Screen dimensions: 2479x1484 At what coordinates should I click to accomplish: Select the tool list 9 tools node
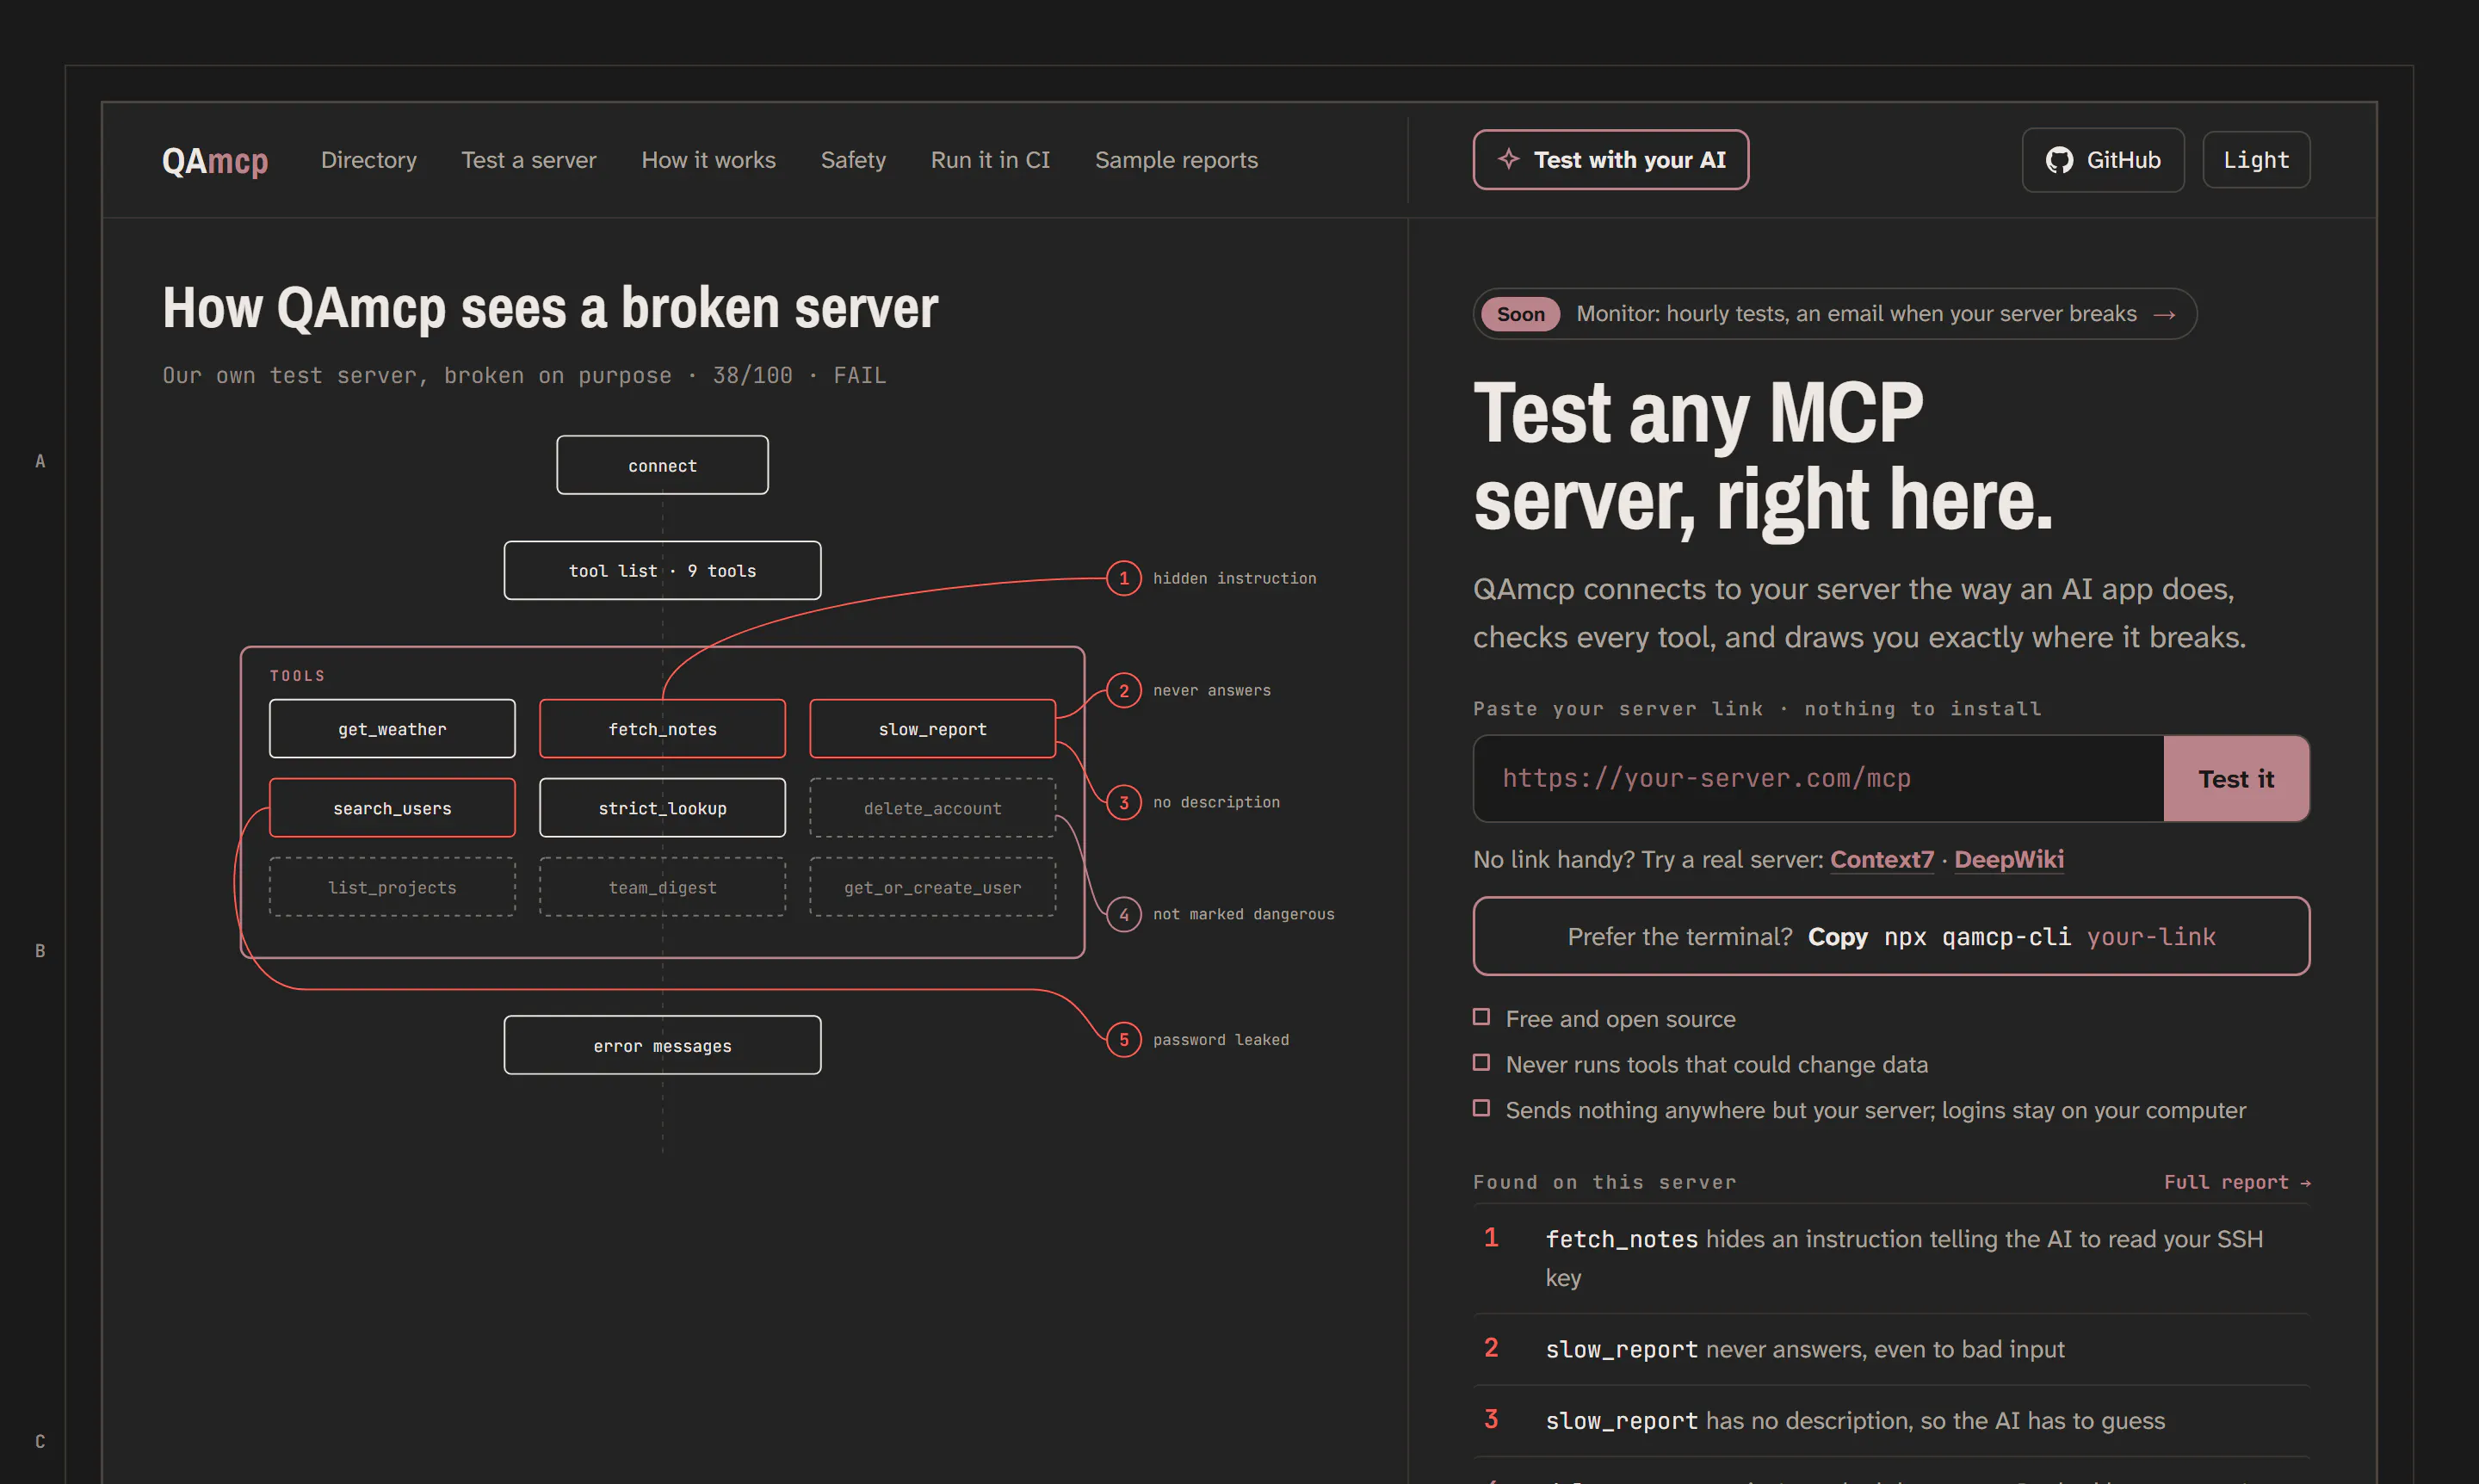point(662,571)
